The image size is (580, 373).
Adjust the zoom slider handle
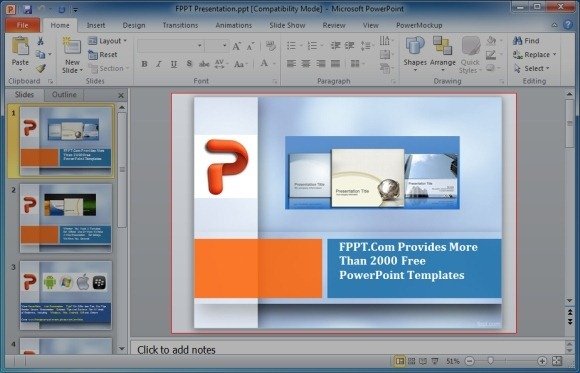[x=490, y=360]
